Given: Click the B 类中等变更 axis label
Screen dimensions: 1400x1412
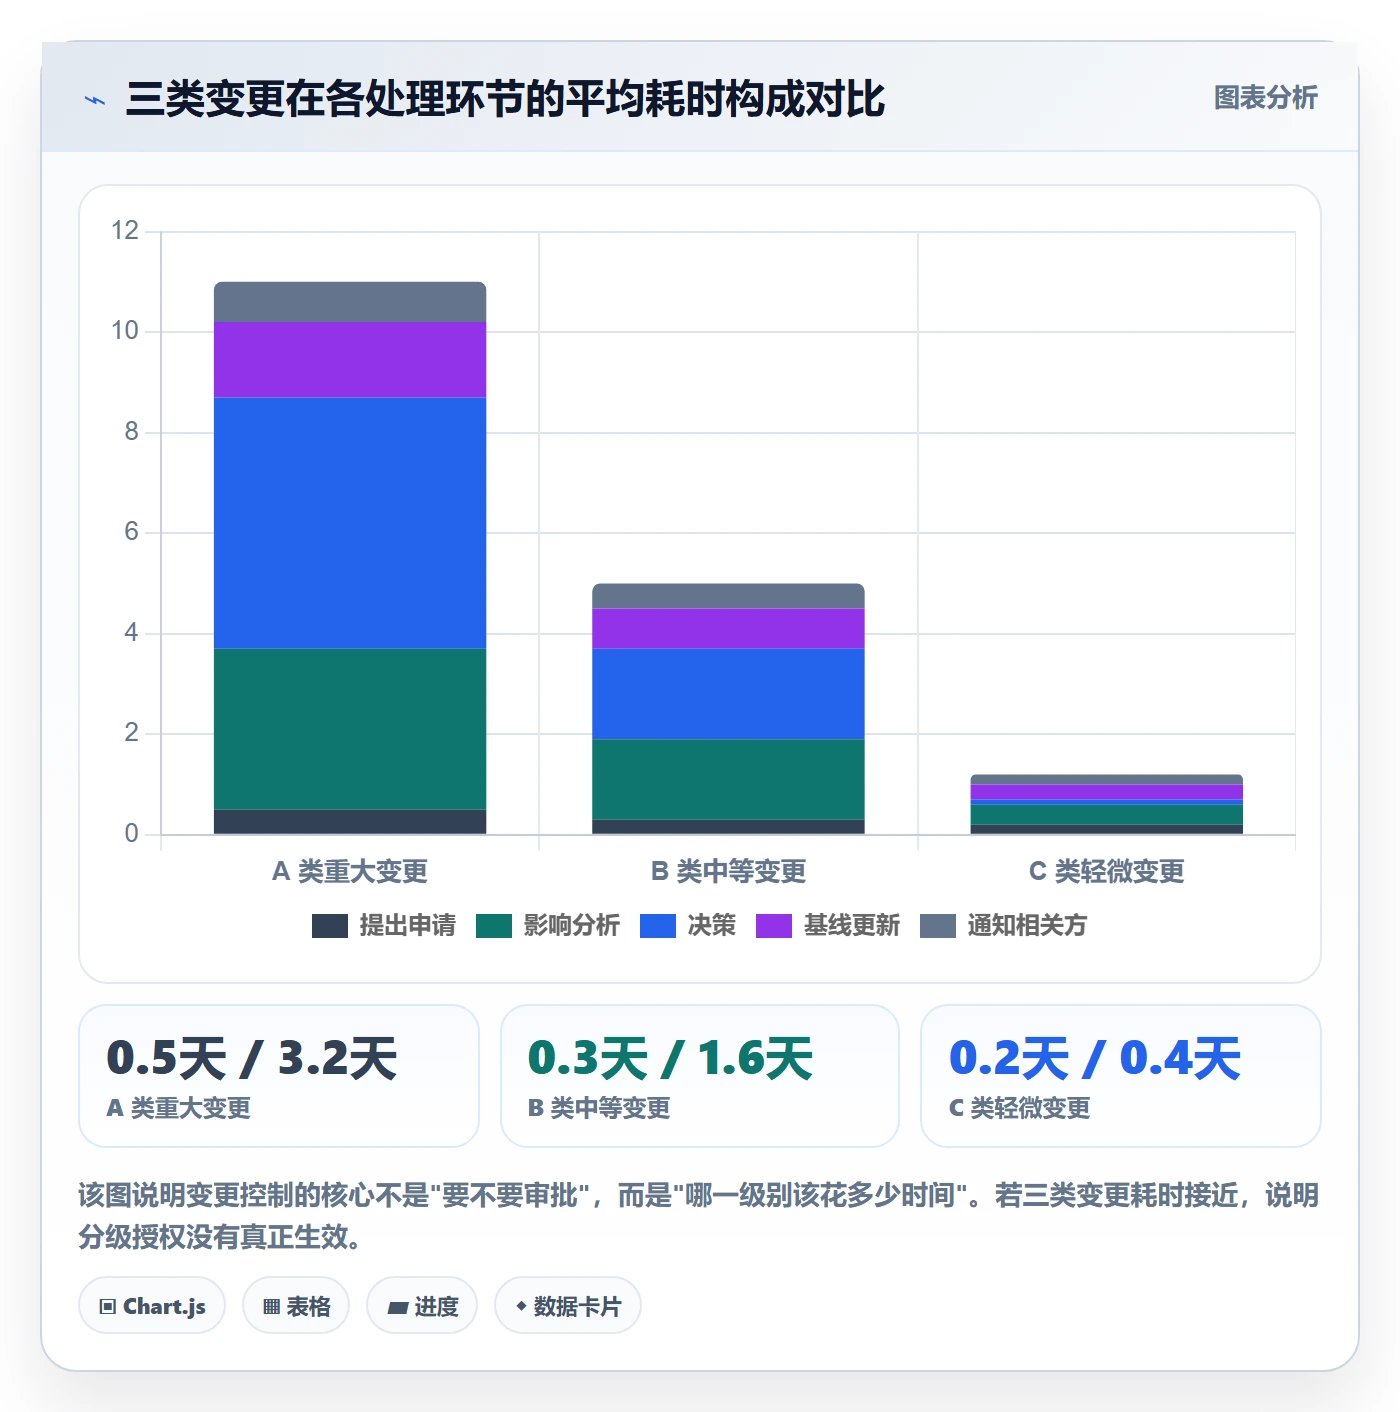Looking at the screenshot, I should point(728,872).
